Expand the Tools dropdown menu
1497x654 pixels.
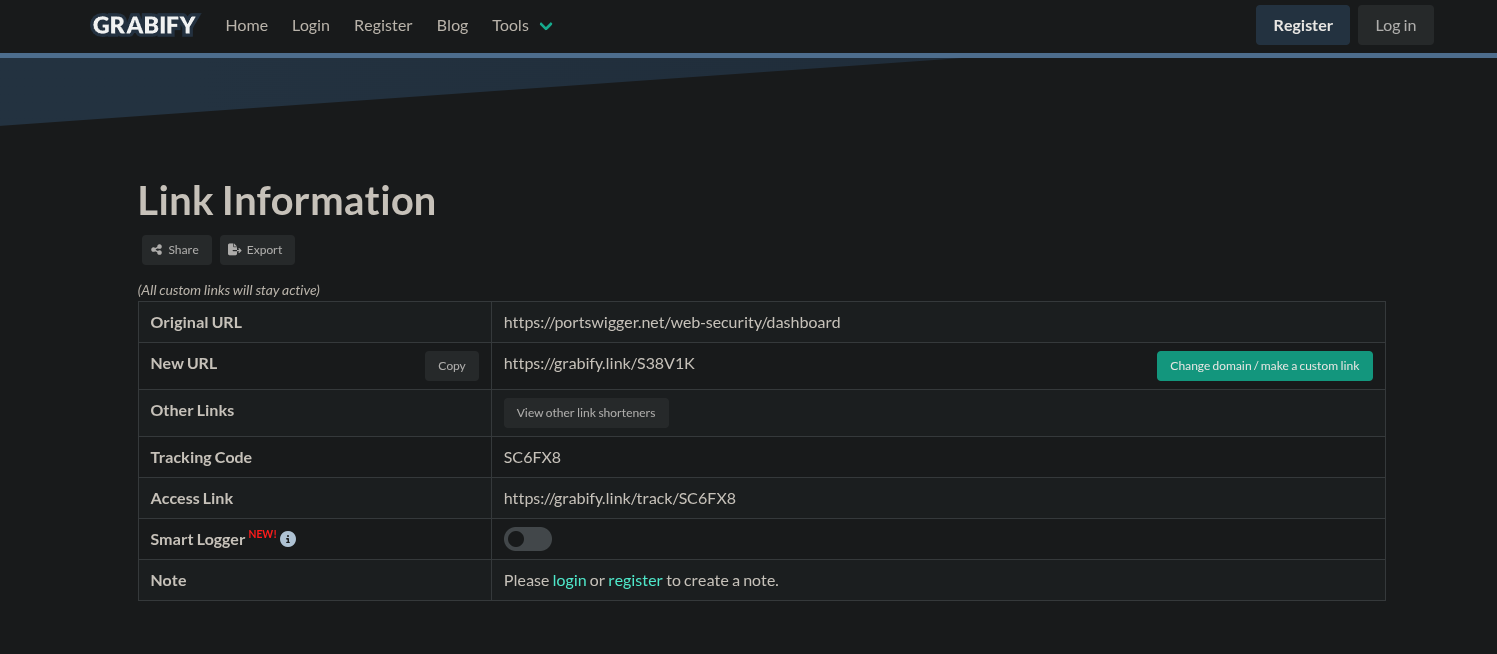point(522,26)
